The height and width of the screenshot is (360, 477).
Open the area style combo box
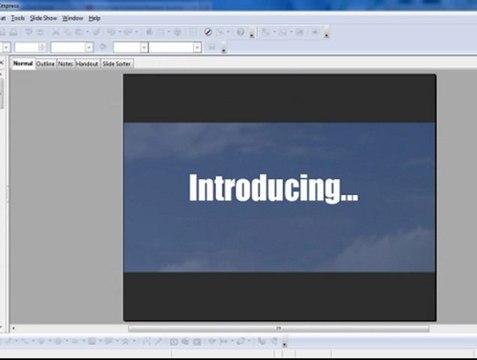[x=130, y=47]
